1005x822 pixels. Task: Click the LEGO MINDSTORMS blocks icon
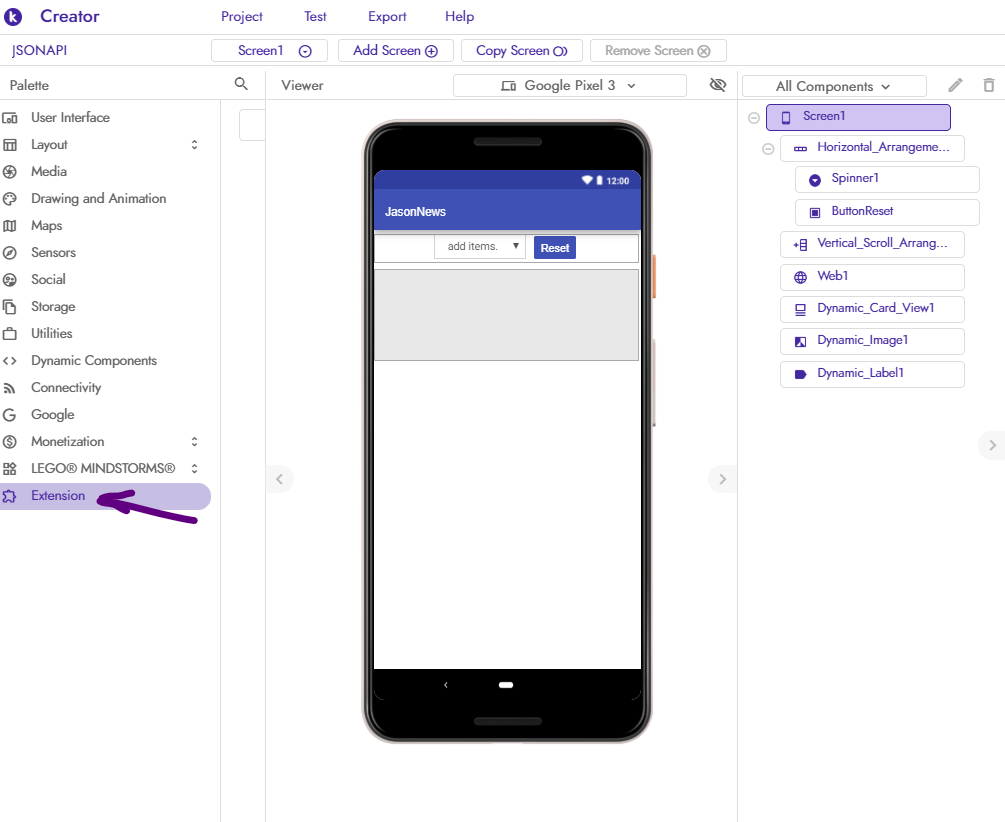(10, 469)
